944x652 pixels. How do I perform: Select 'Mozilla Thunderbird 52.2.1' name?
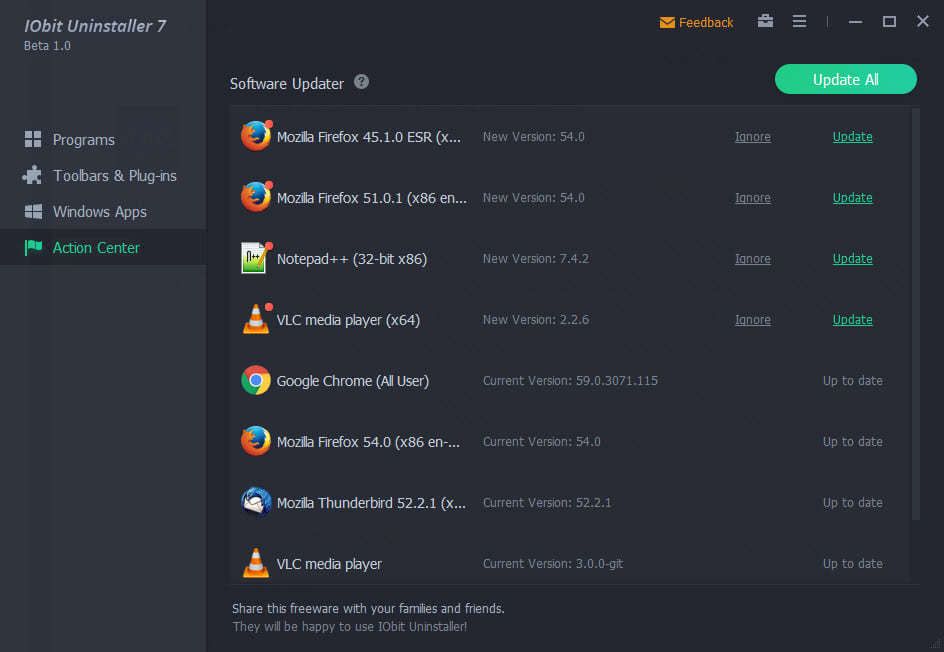[x=371, y=503]
